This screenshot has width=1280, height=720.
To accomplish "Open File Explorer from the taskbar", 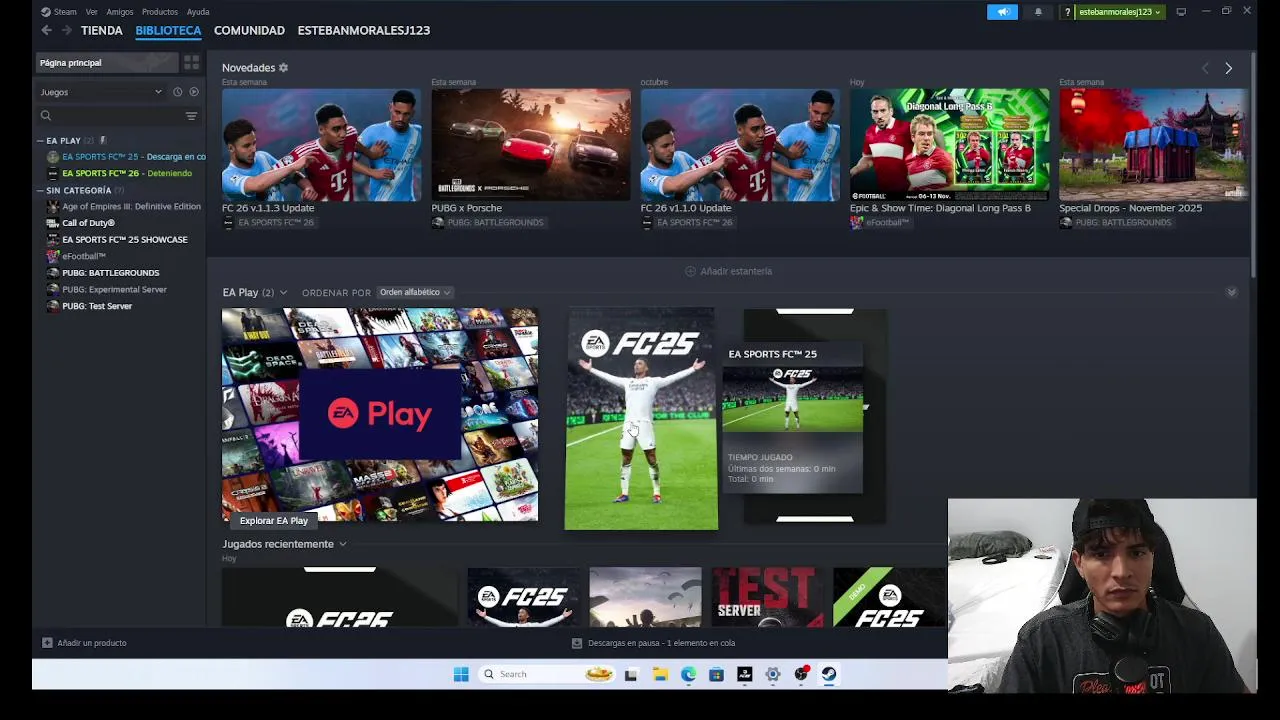I will coord(660,674).
